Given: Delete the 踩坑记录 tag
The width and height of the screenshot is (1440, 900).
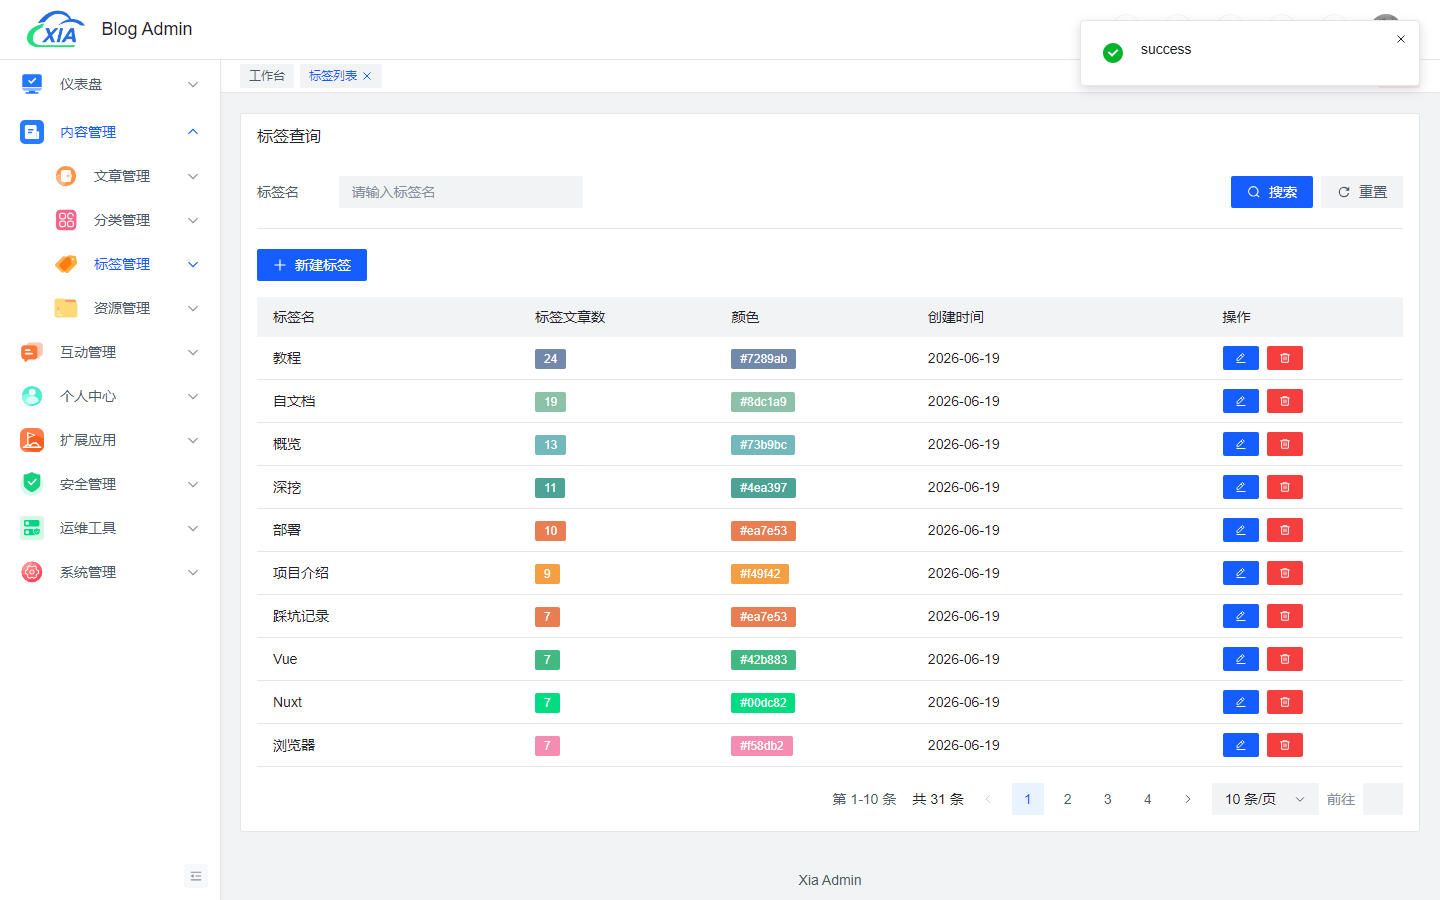Looking at the screenshot, I should [x=1285, y=616].
